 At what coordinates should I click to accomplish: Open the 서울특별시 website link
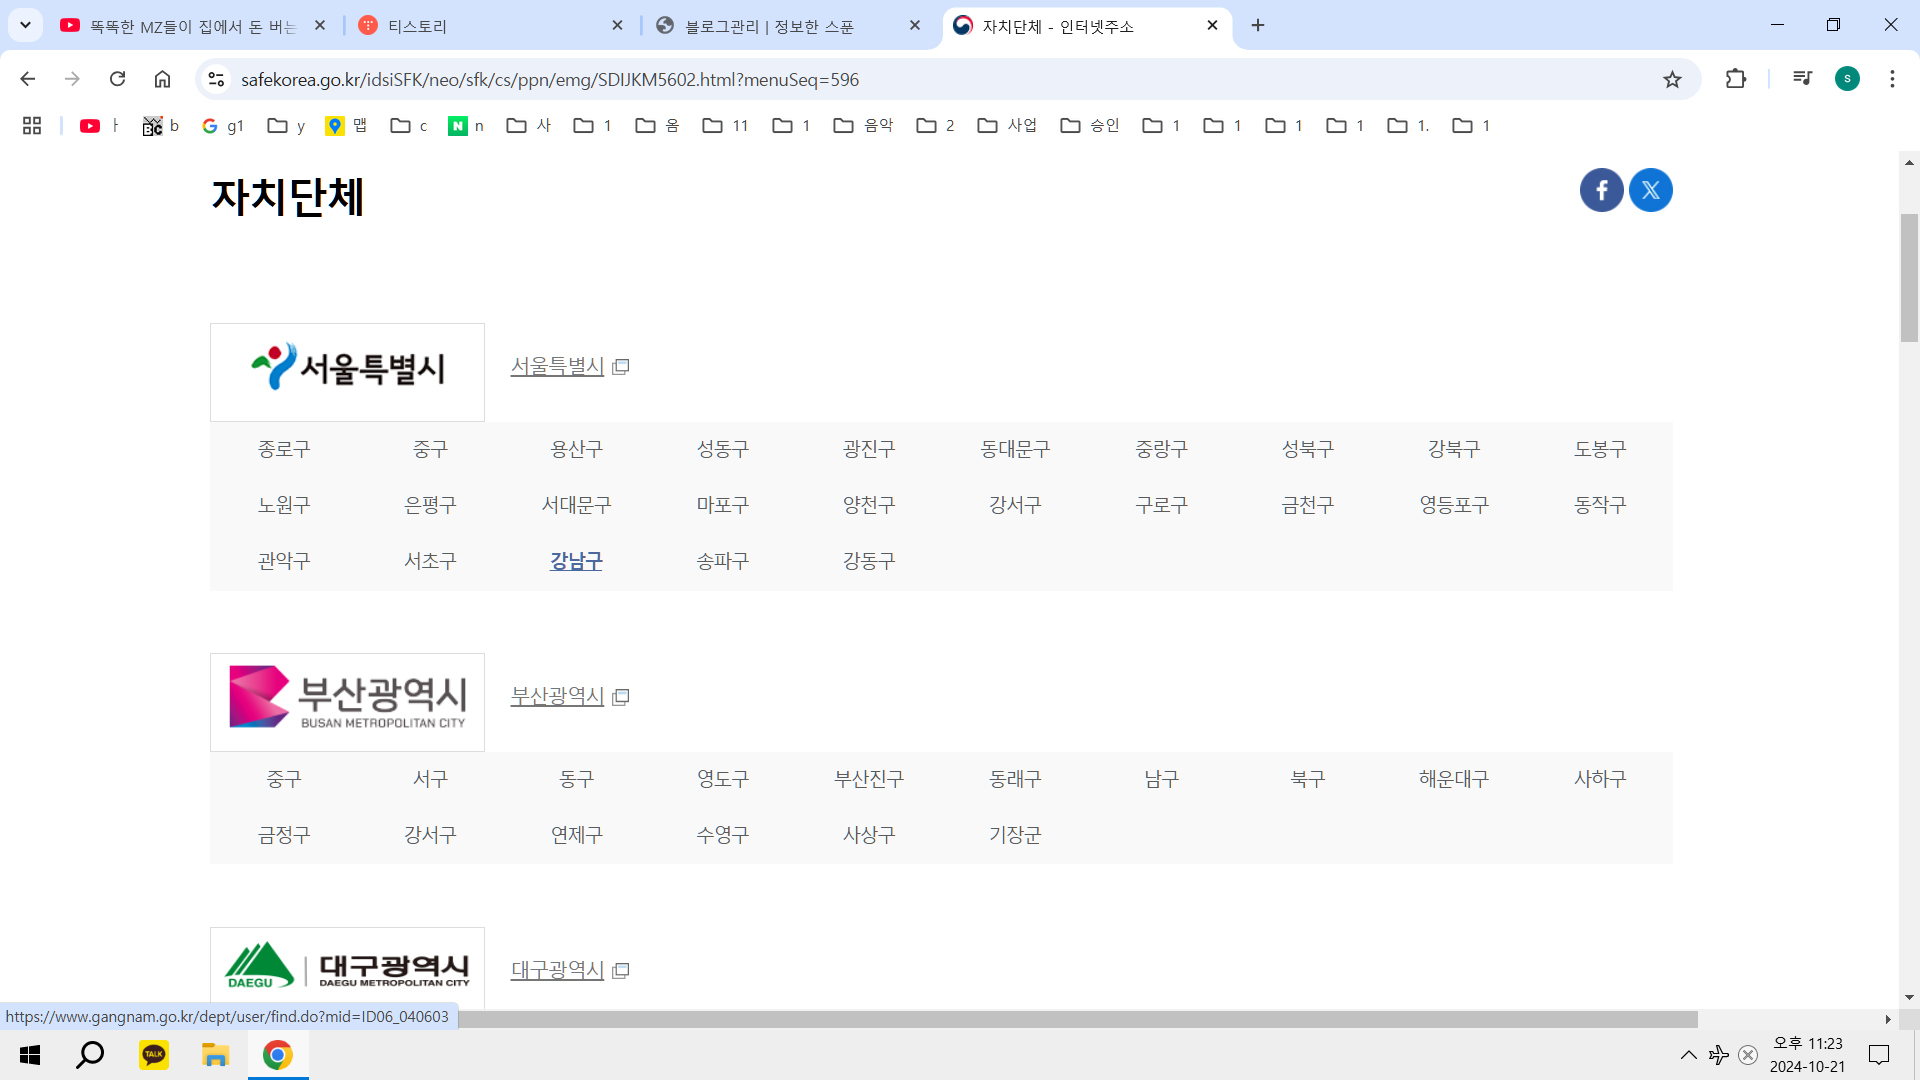point(557,366)
